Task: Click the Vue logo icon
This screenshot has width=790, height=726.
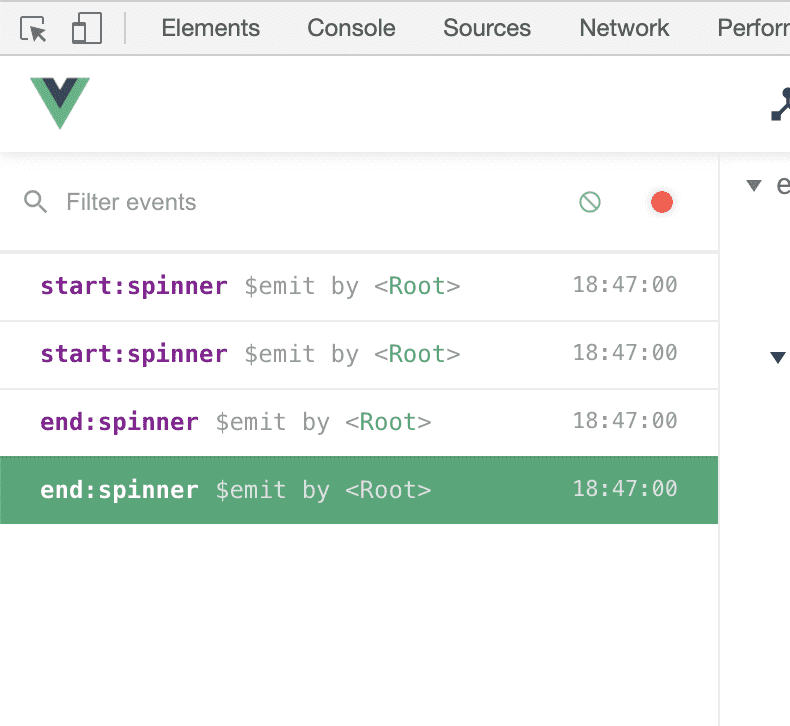Action: 60,103
